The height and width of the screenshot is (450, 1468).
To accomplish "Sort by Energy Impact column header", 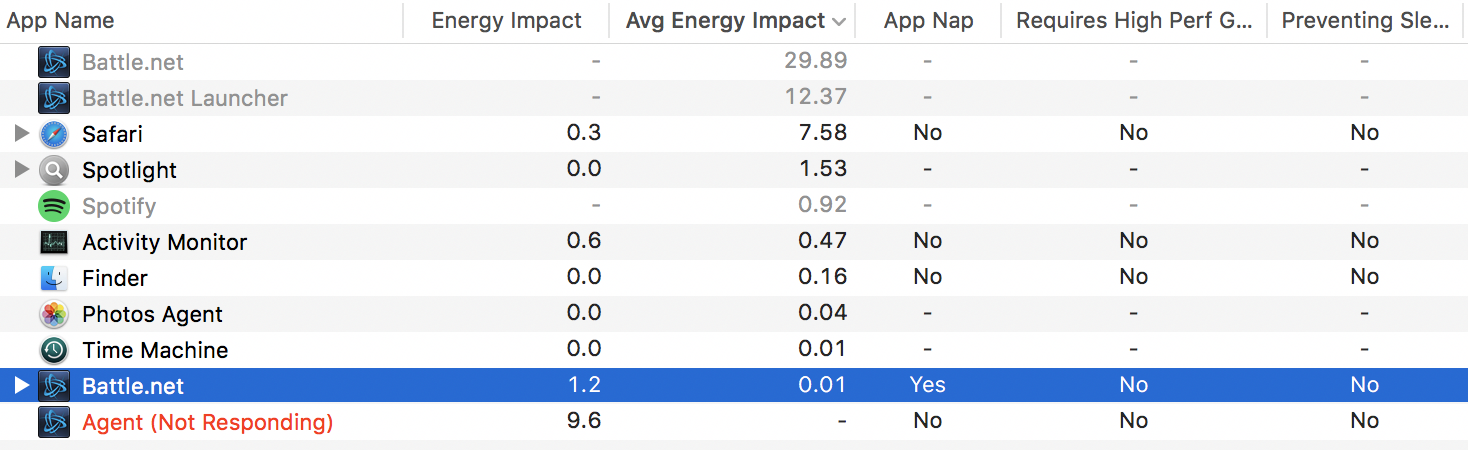I will point(506,21).
